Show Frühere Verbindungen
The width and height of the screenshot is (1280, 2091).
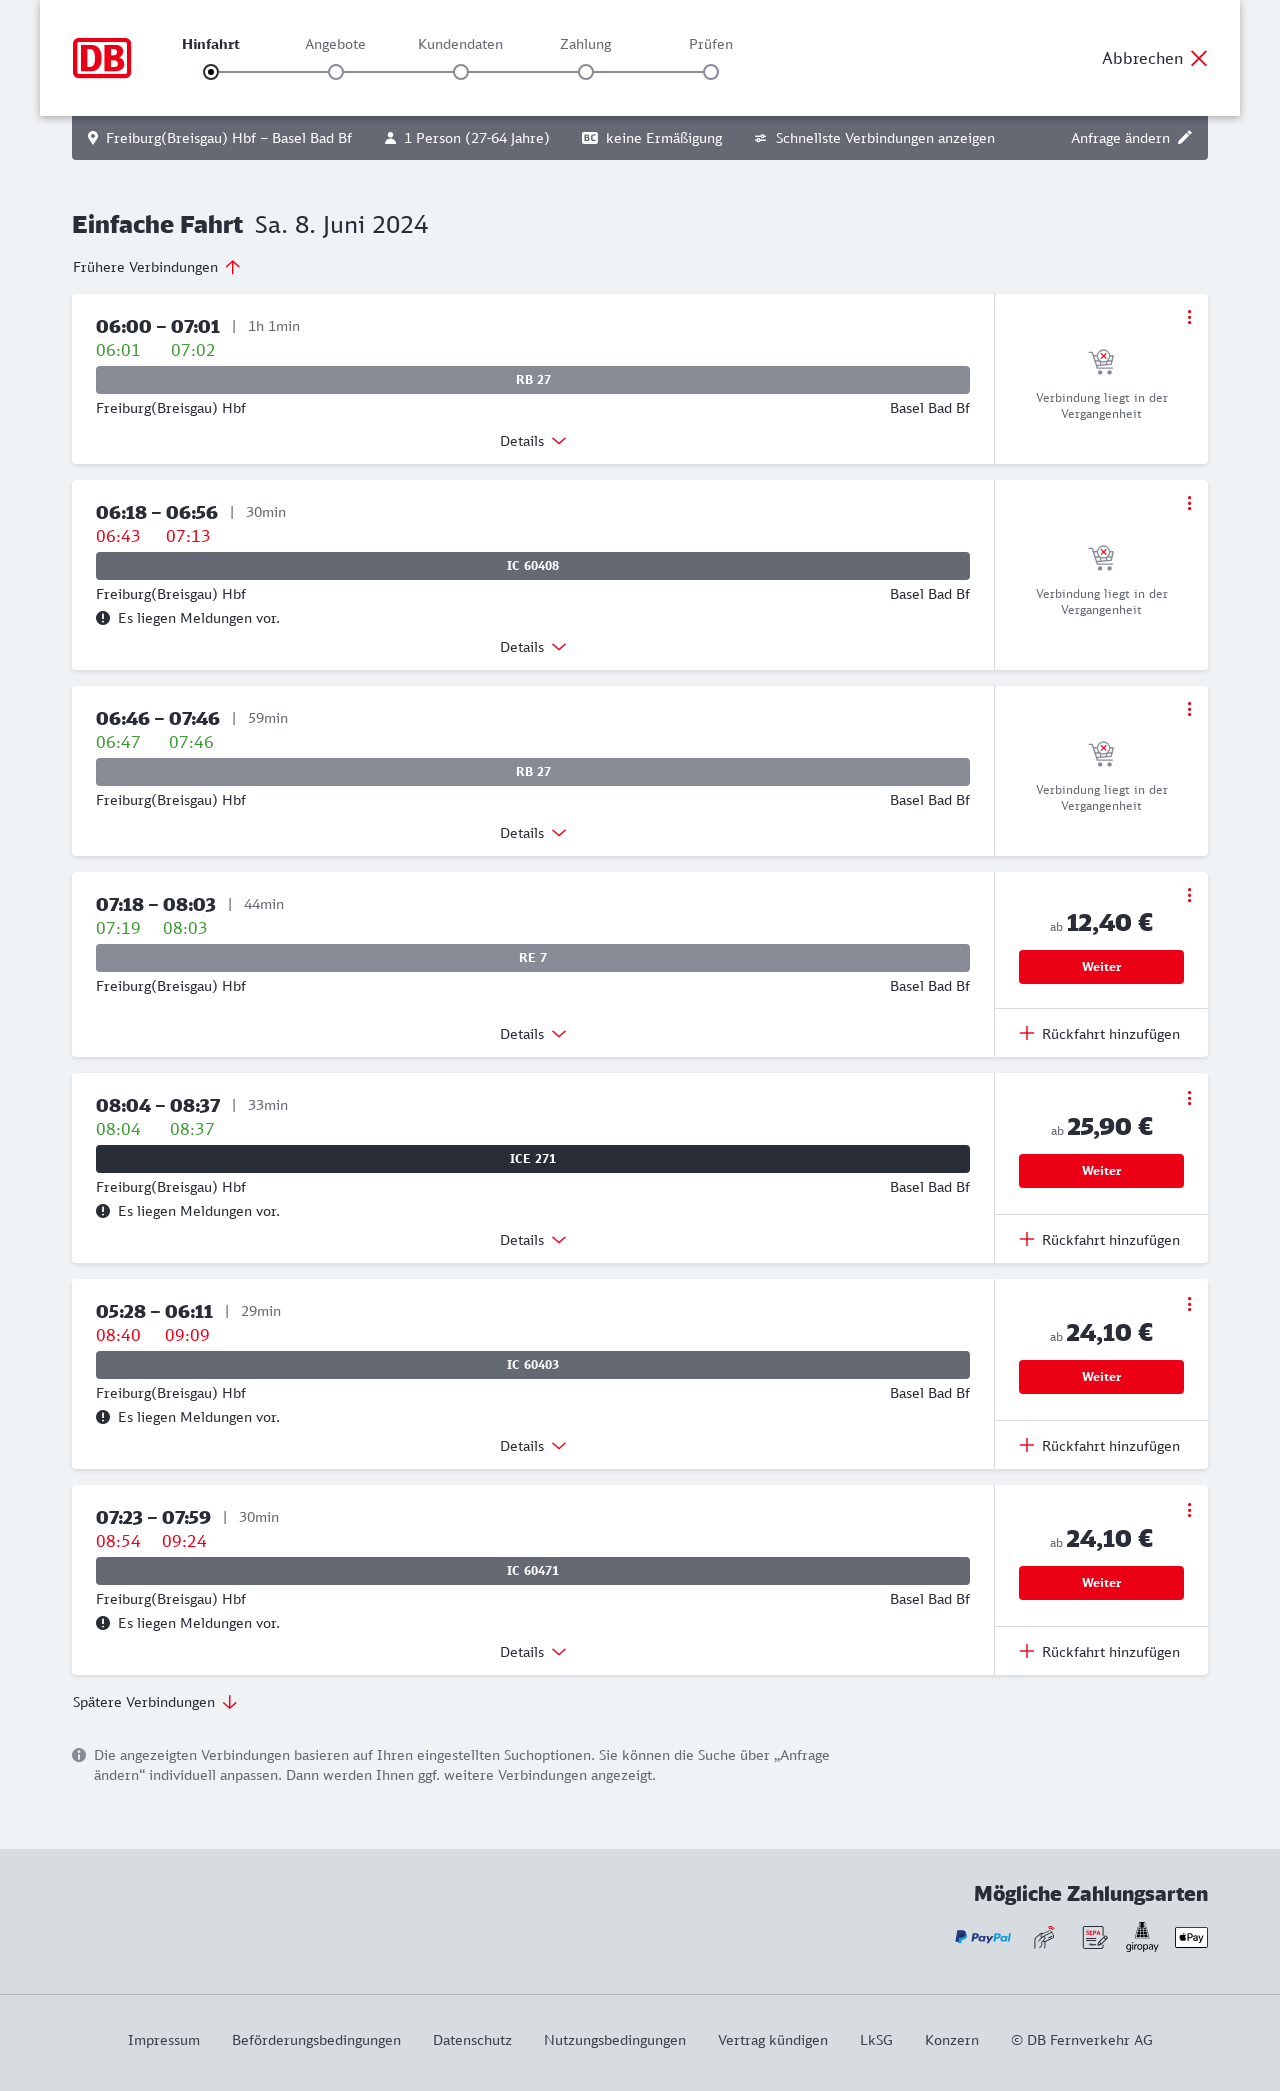pos(156,267)
